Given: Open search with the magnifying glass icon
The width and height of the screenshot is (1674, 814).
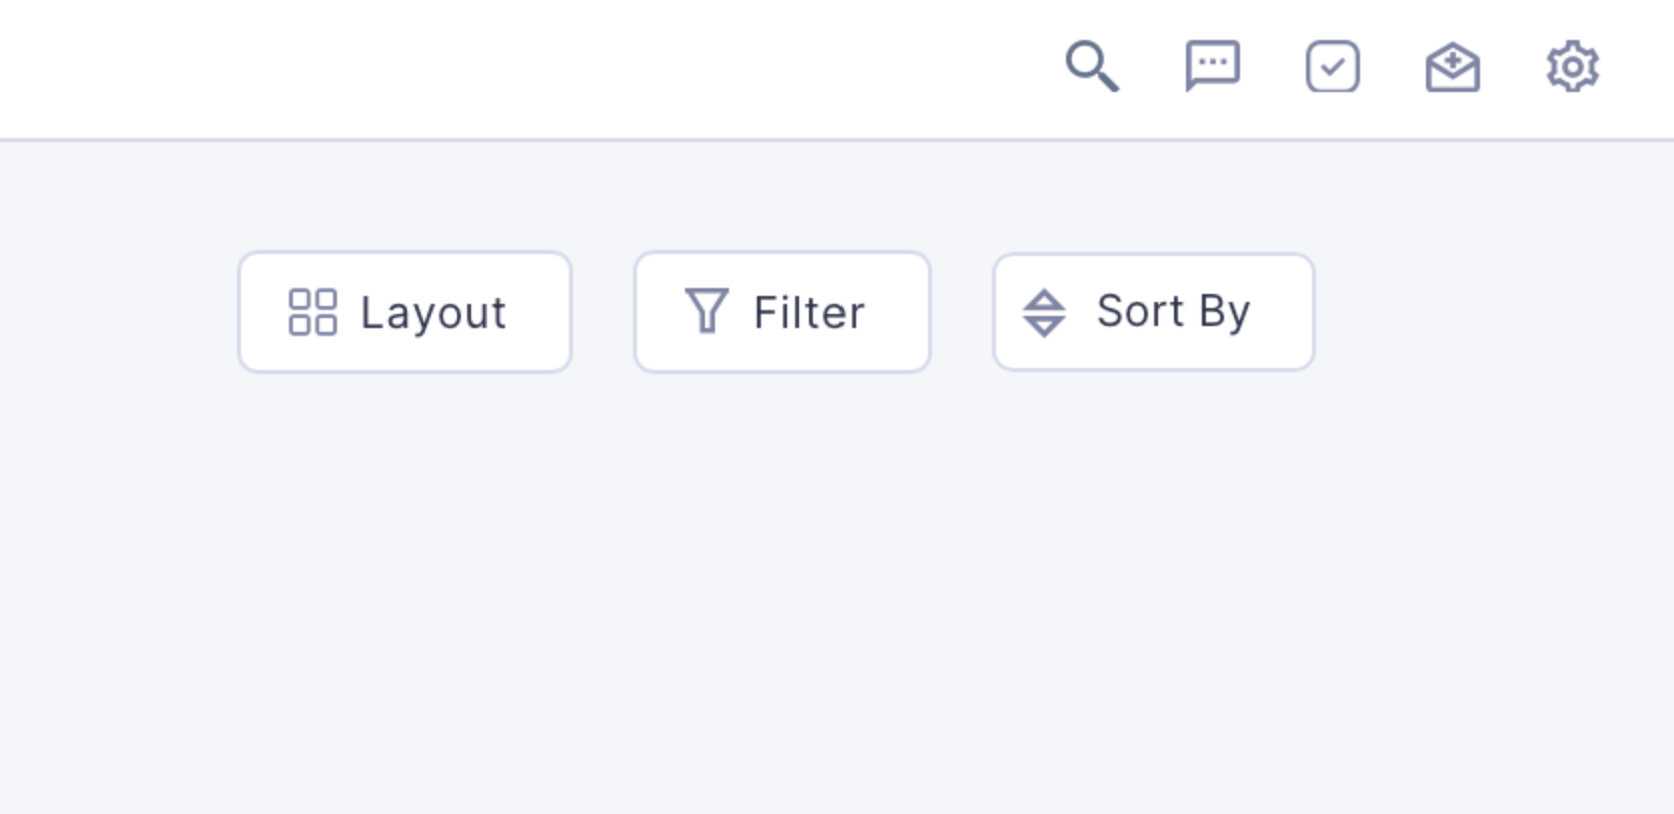Looking at the screenshot, I should coord(1092,67).
